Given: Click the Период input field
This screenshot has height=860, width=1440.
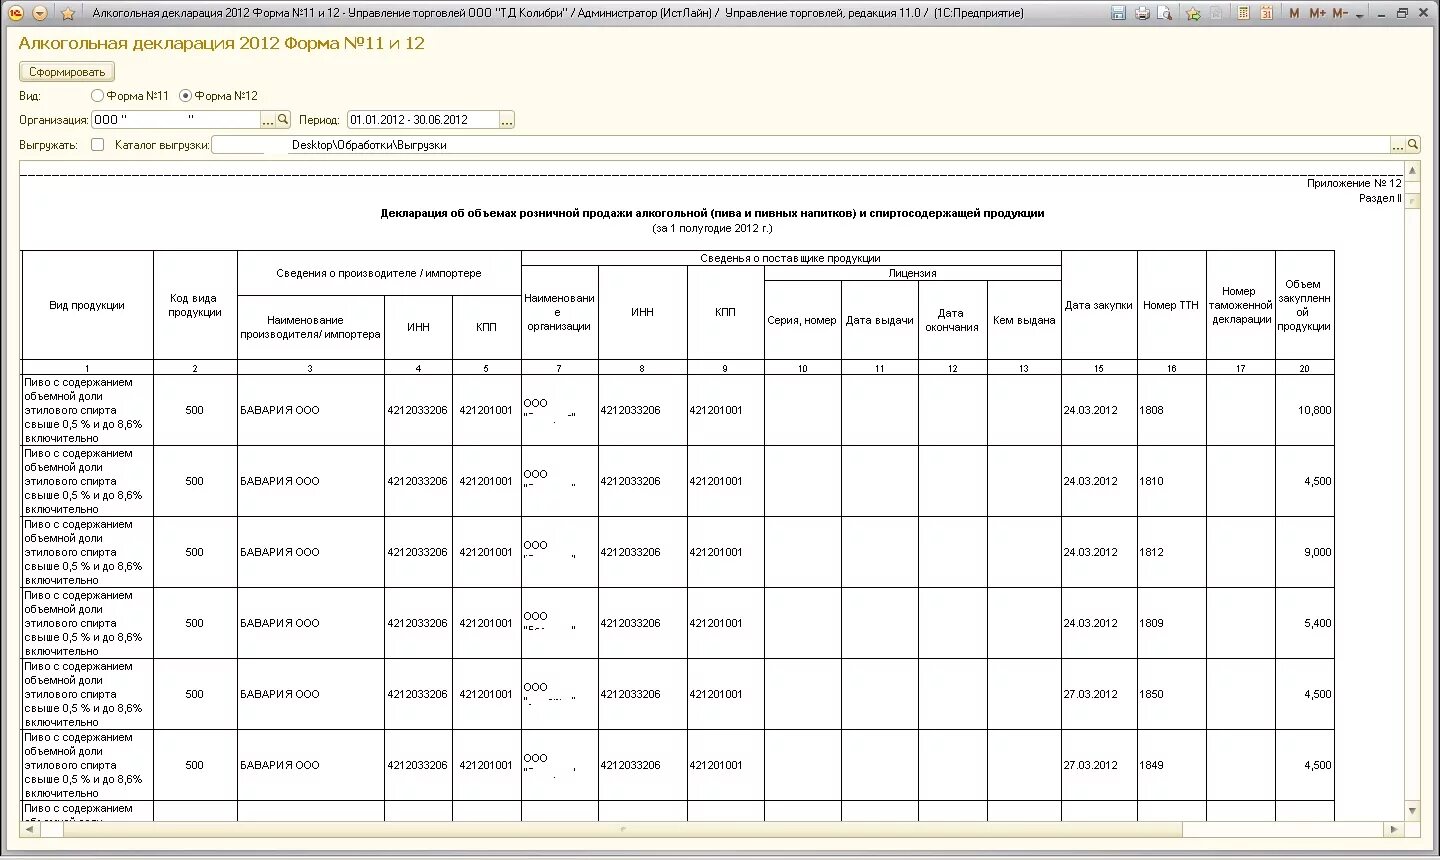Looking at the screenshot, I should click(423, 120).
